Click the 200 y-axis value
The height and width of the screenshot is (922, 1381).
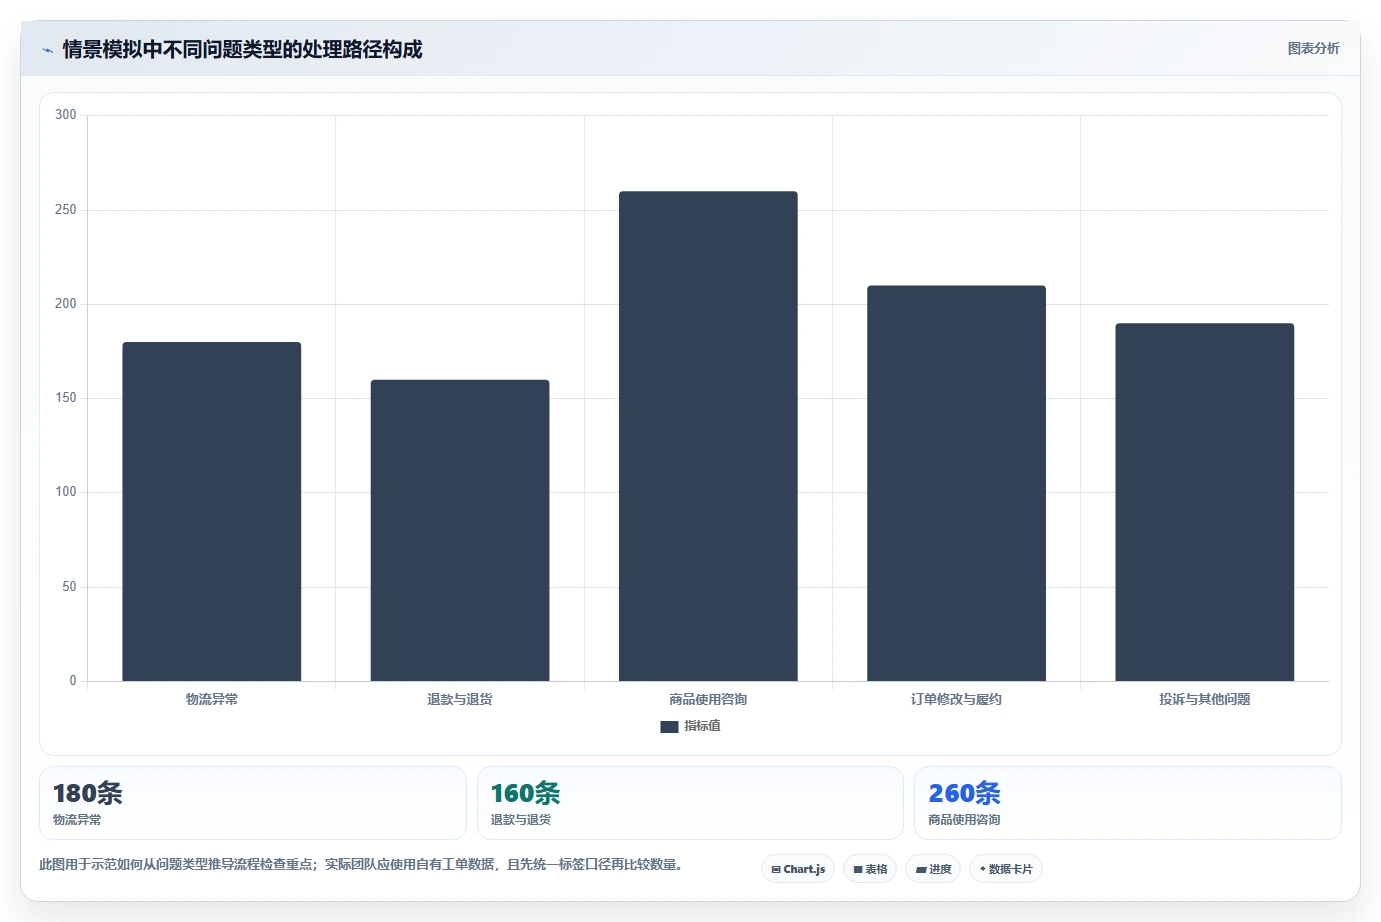66,304
